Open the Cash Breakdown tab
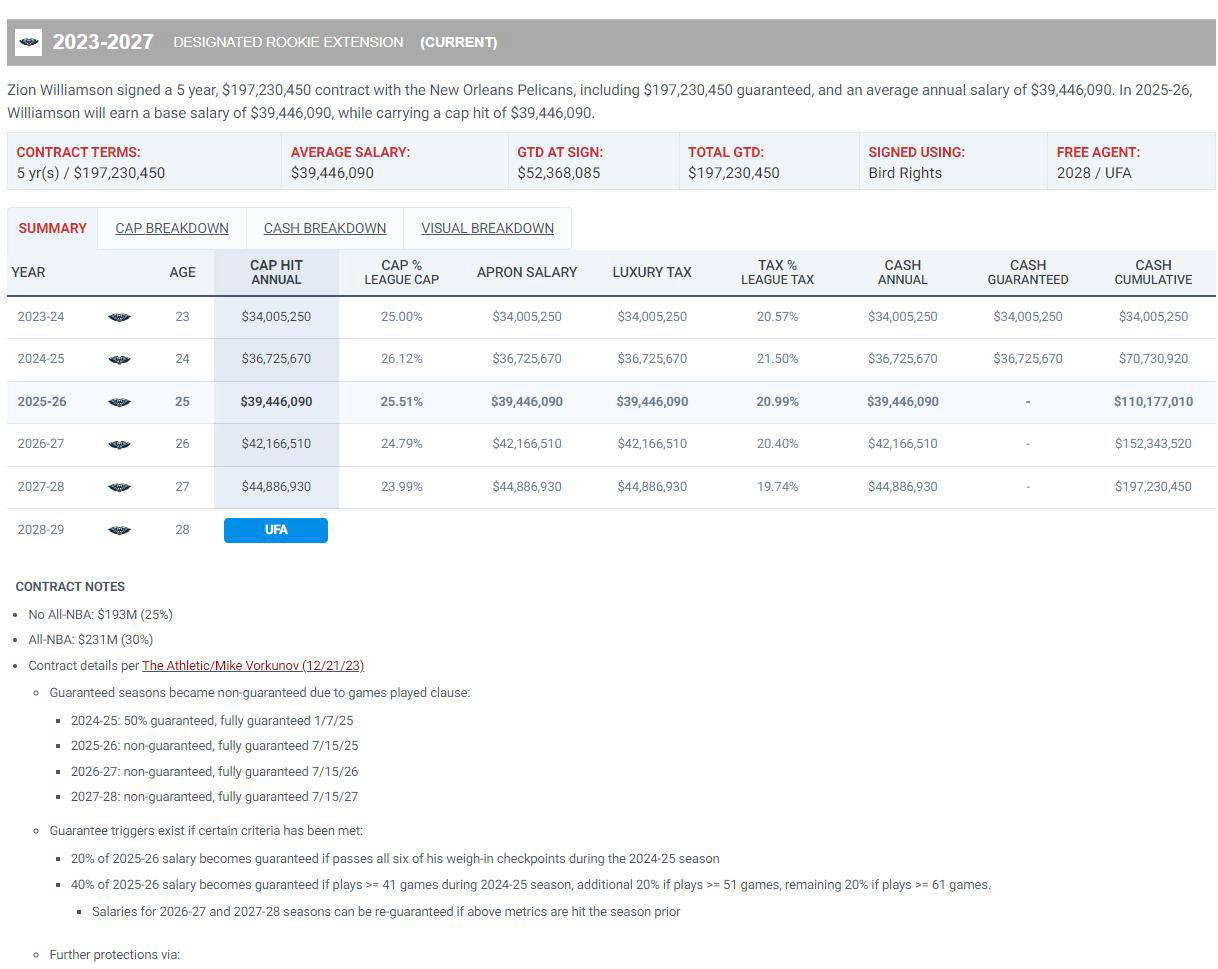1218x969 pixels. click(325, 228)
